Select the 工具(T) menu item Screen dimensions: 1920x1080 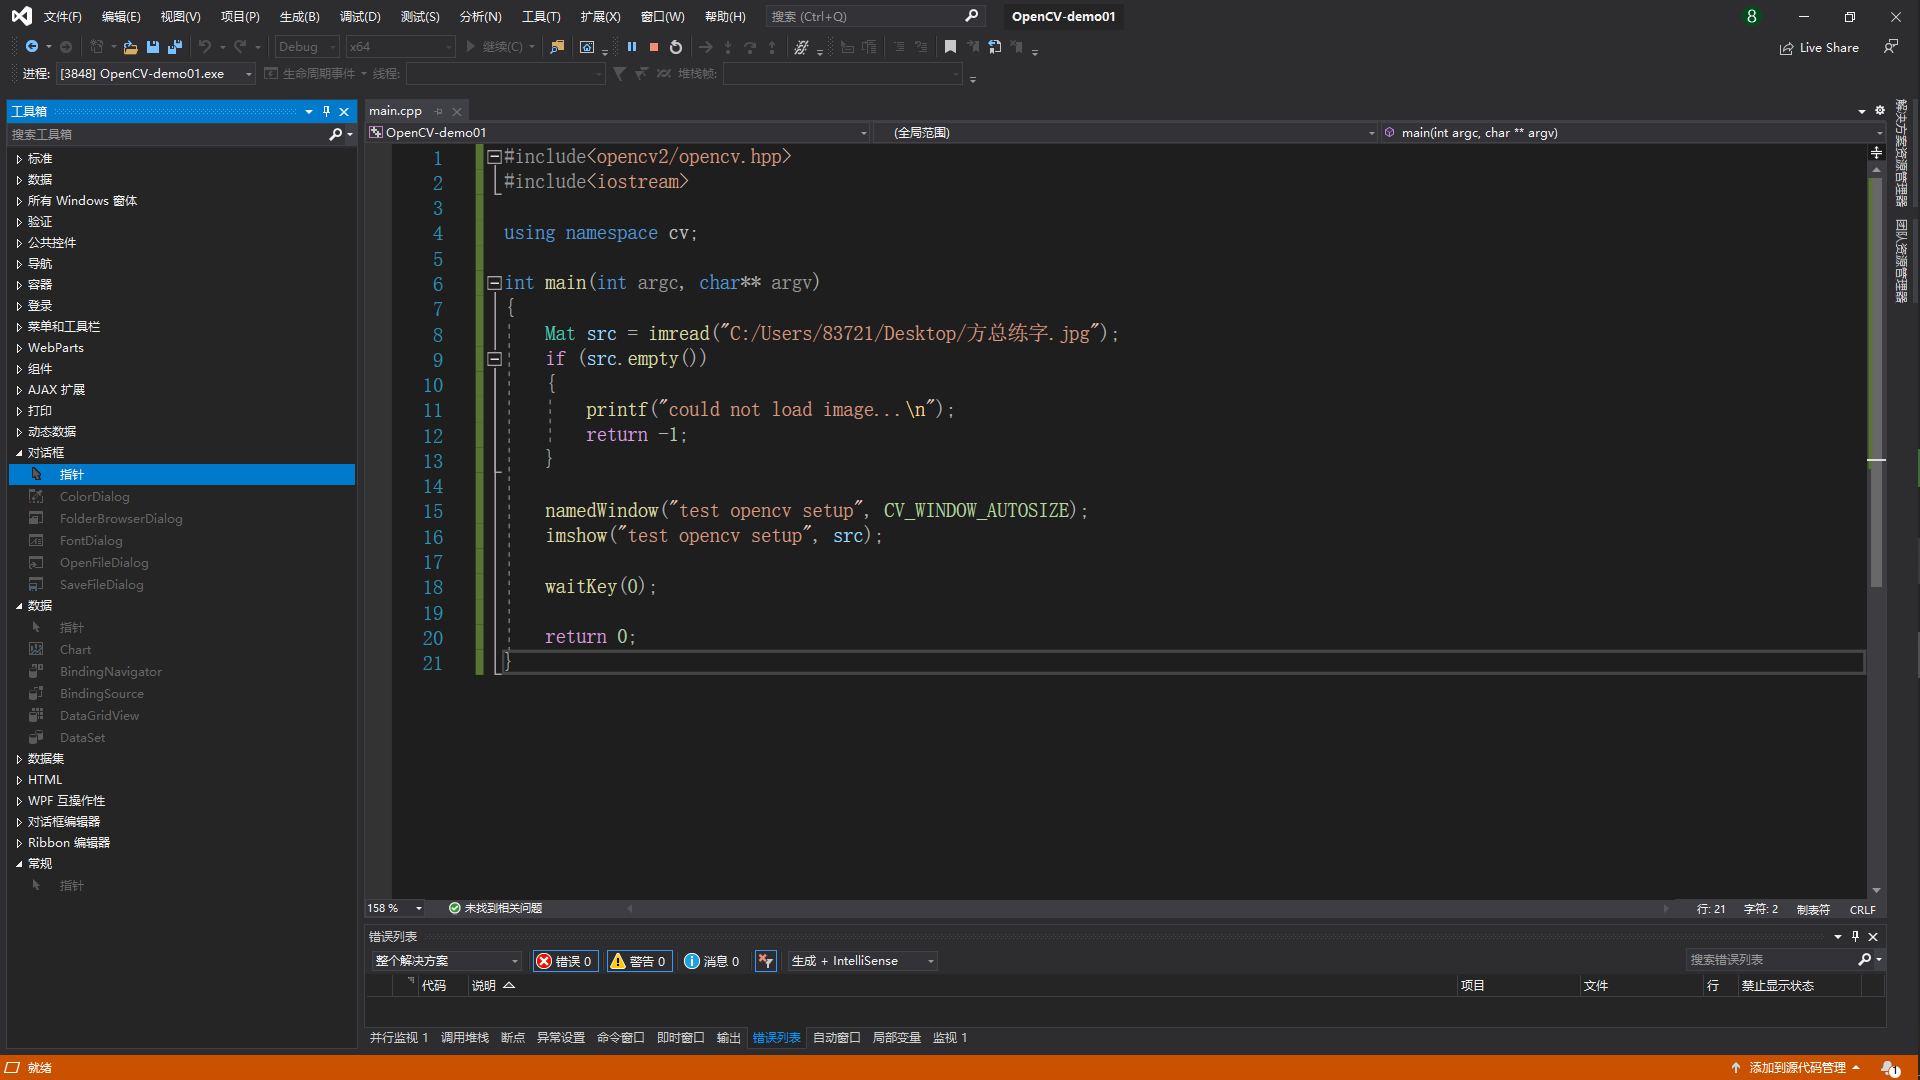[541, 15]
